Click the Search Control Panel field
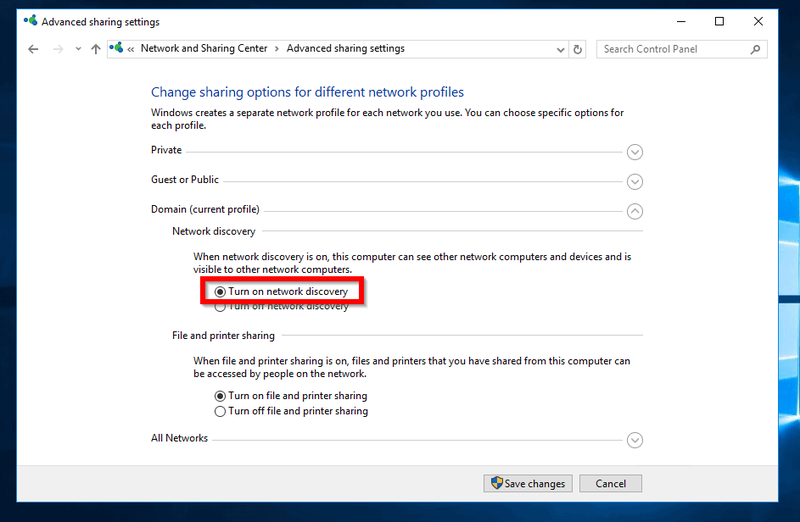Screen dimensions: 800x522 [x=682, y=49]
